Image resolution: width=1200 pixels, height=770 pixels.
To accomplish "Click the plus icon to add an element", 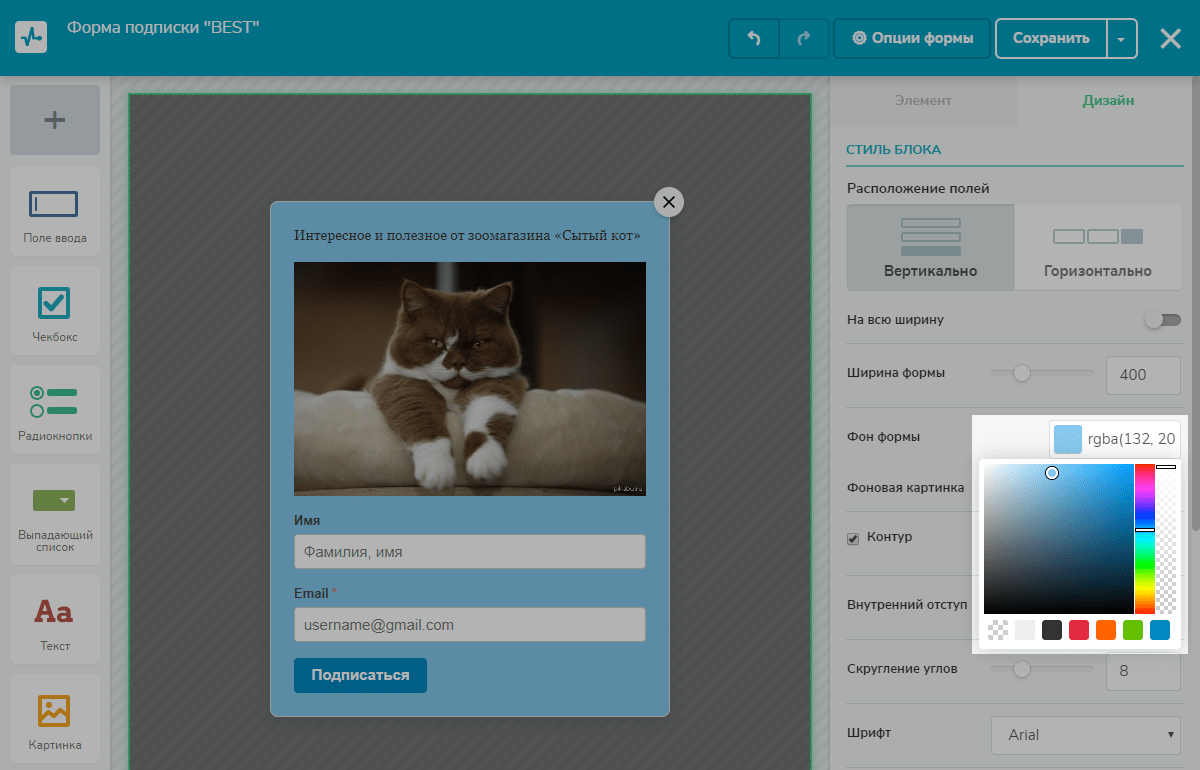I will [x=55, y=120].
